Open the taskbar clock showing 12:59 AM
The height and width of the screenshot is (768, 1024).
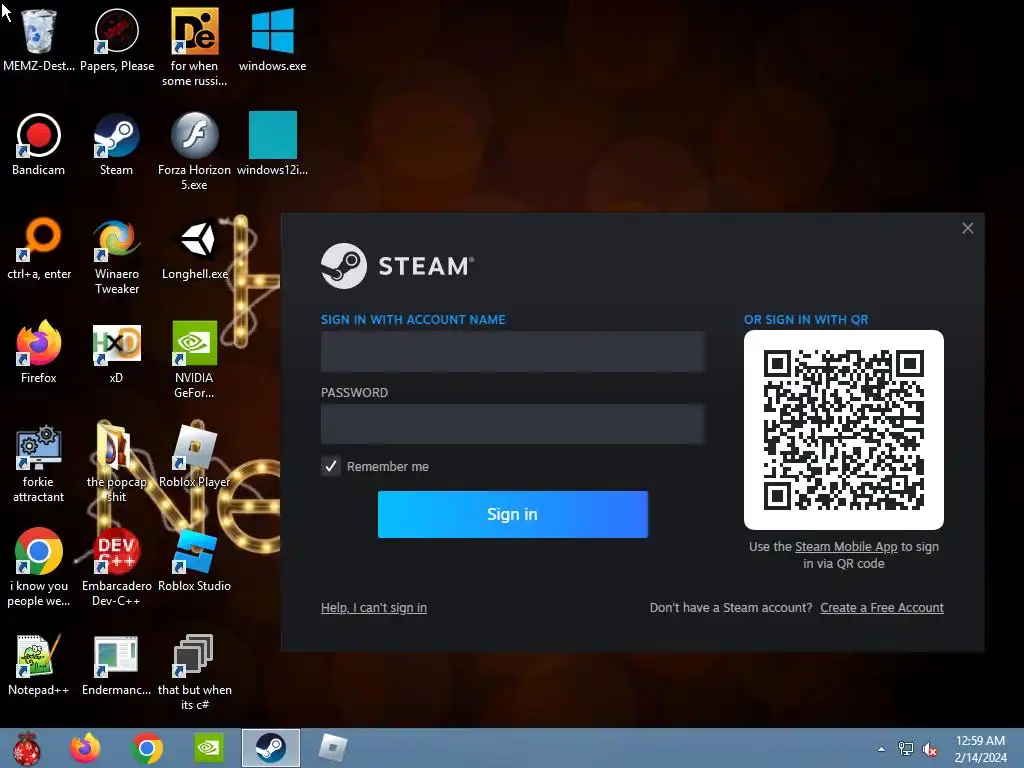tap(980, 749)
